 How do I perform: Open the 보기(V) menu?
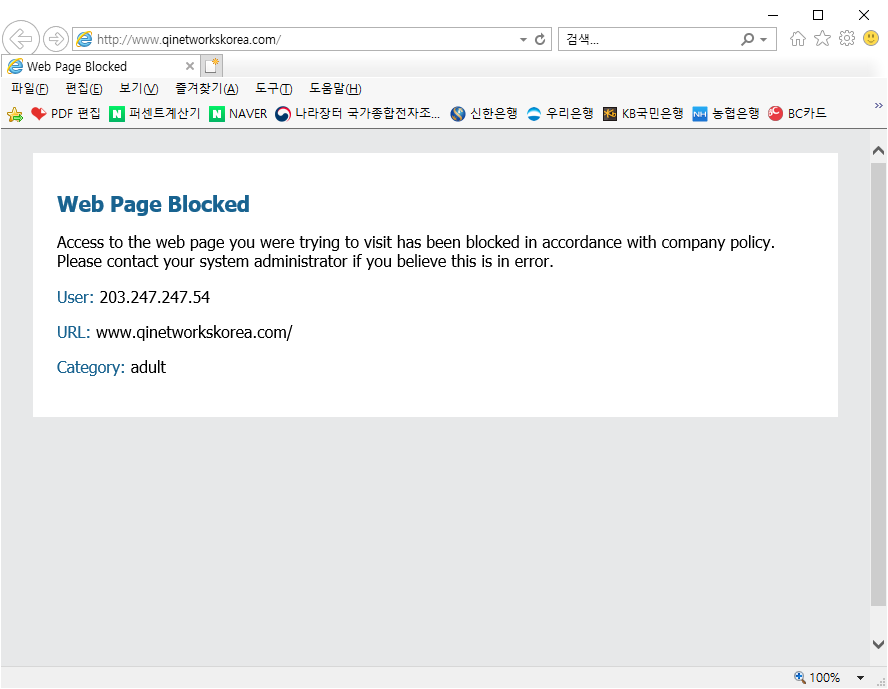click(x=139, y=89)
